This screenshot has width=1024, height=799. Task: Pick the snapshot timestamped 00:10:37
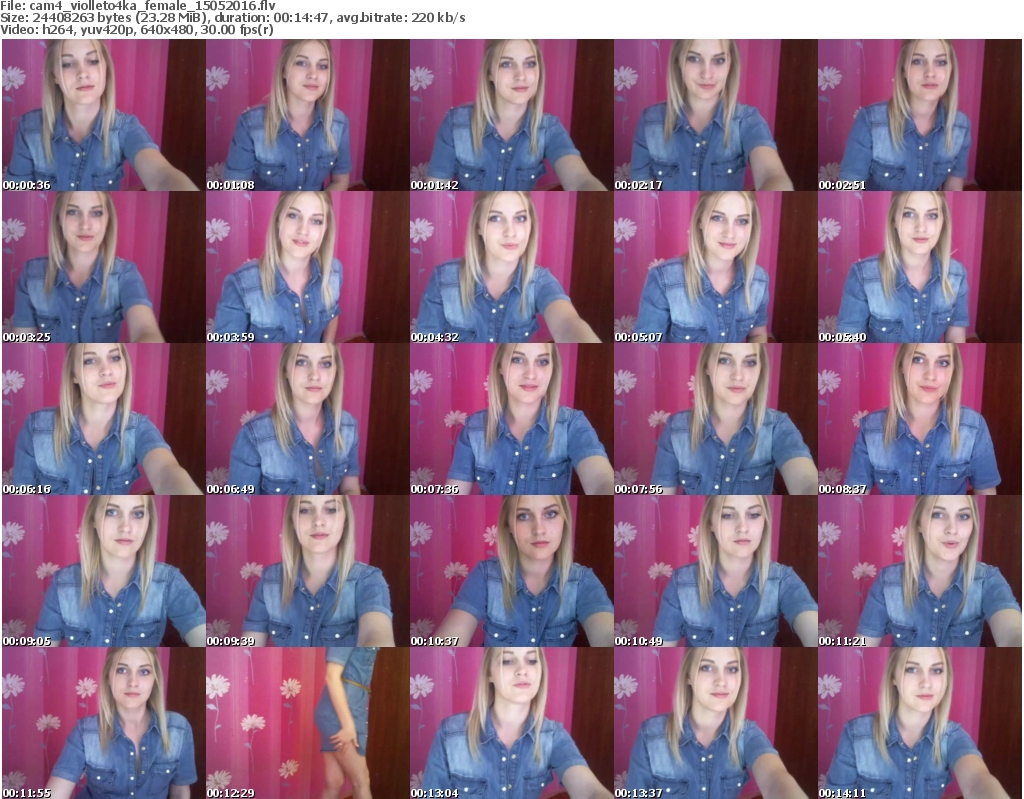(x=511, y=571)
